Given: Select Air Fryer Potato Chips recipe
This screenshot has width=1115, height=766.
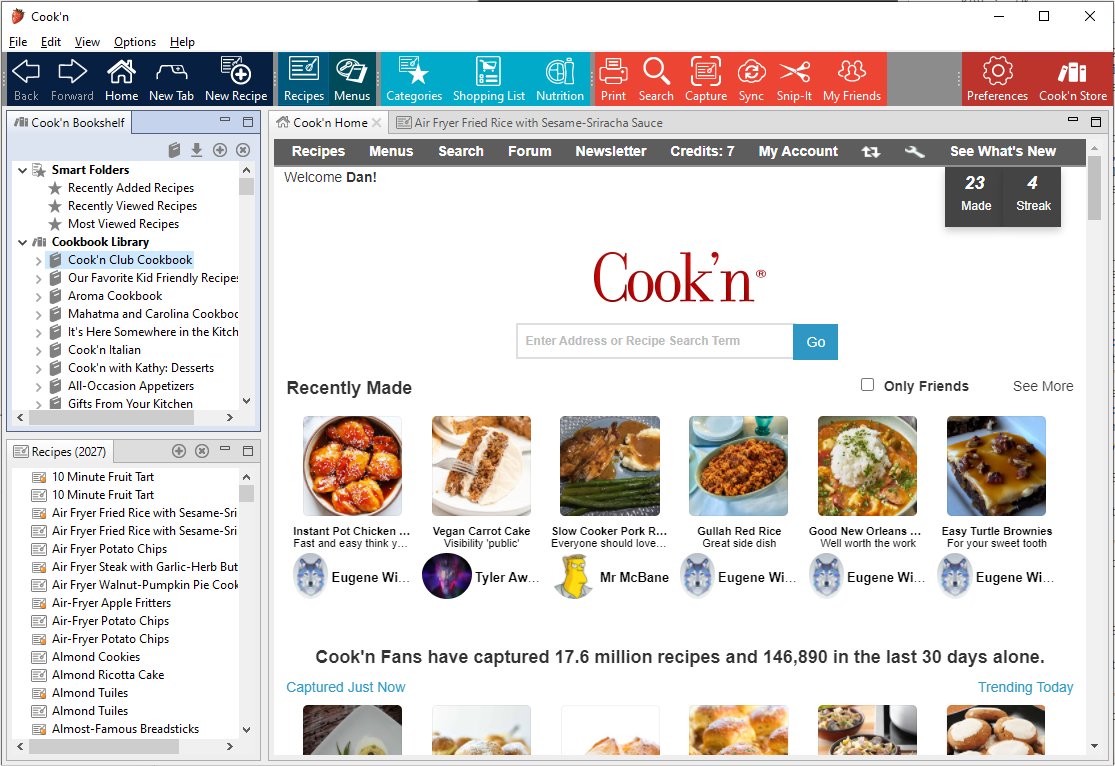Looking at the screenshot, I should (x=109, y=549).
